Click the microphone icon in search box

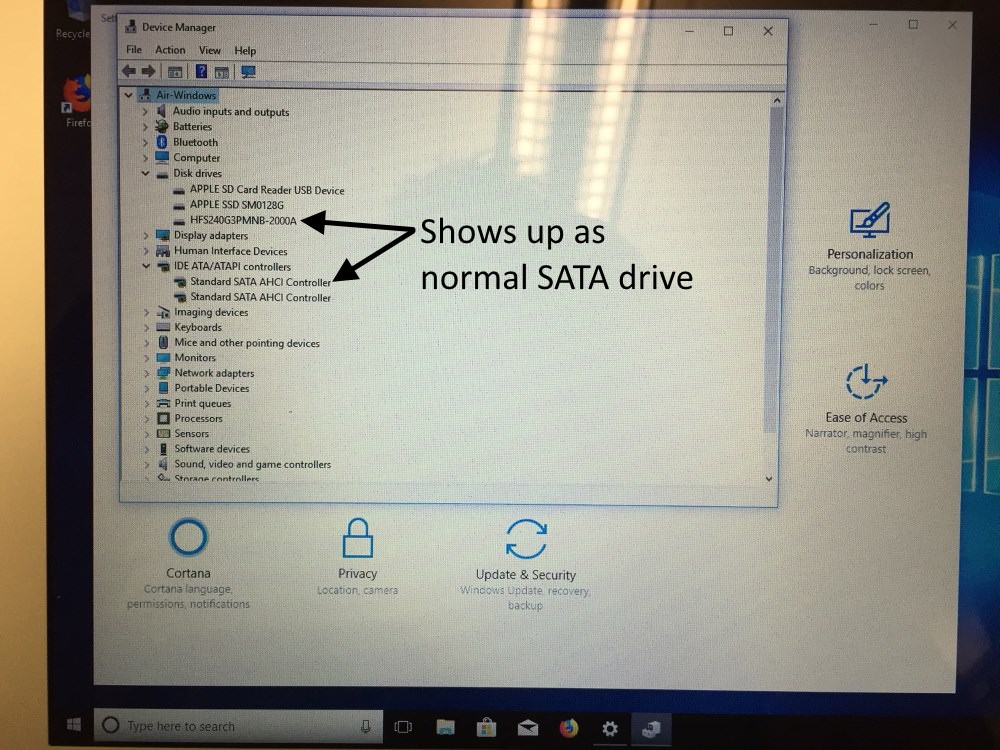click(365, 726)
